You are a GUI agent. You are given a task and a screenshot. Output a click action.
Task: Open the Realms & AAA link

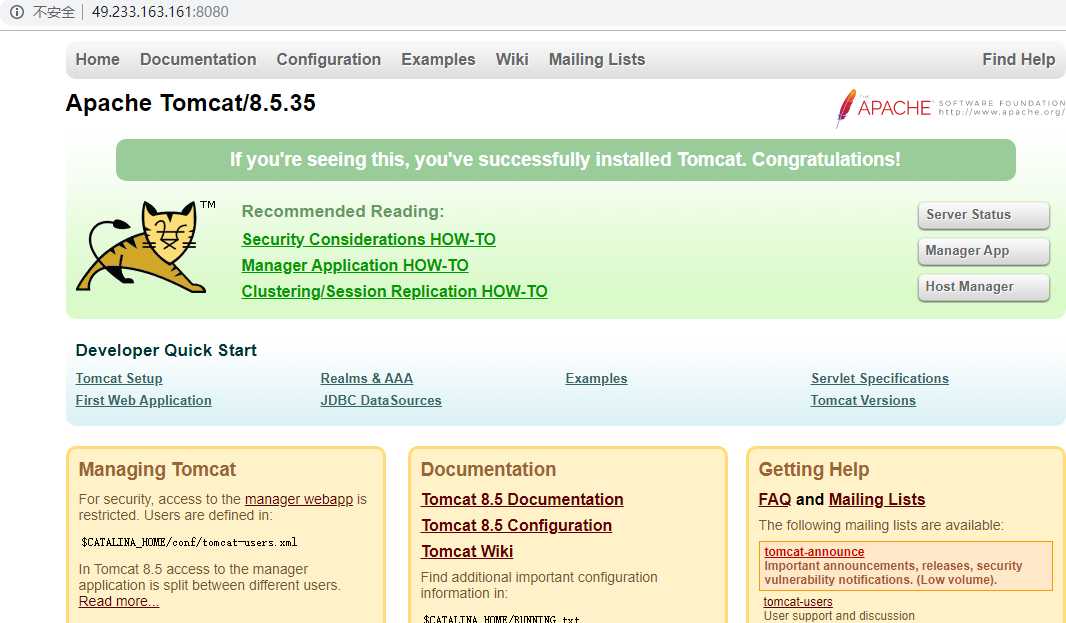tap(366, 378)
